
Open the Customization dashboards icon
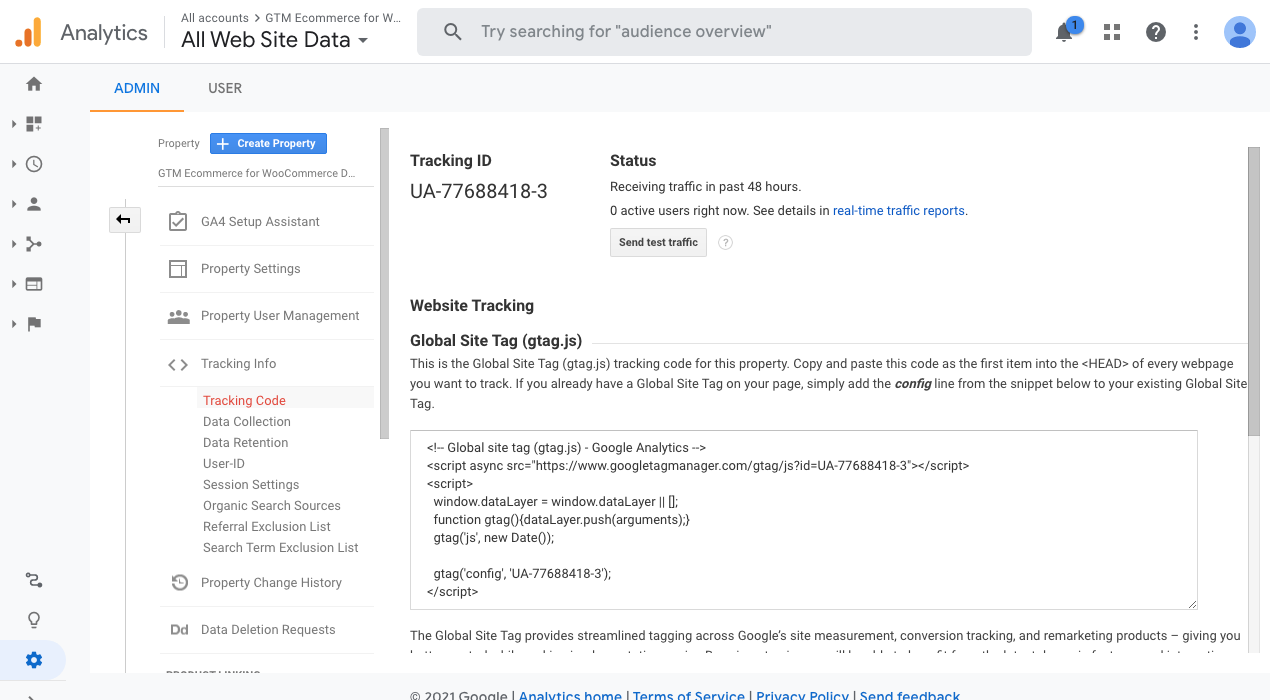coord(34,124)
